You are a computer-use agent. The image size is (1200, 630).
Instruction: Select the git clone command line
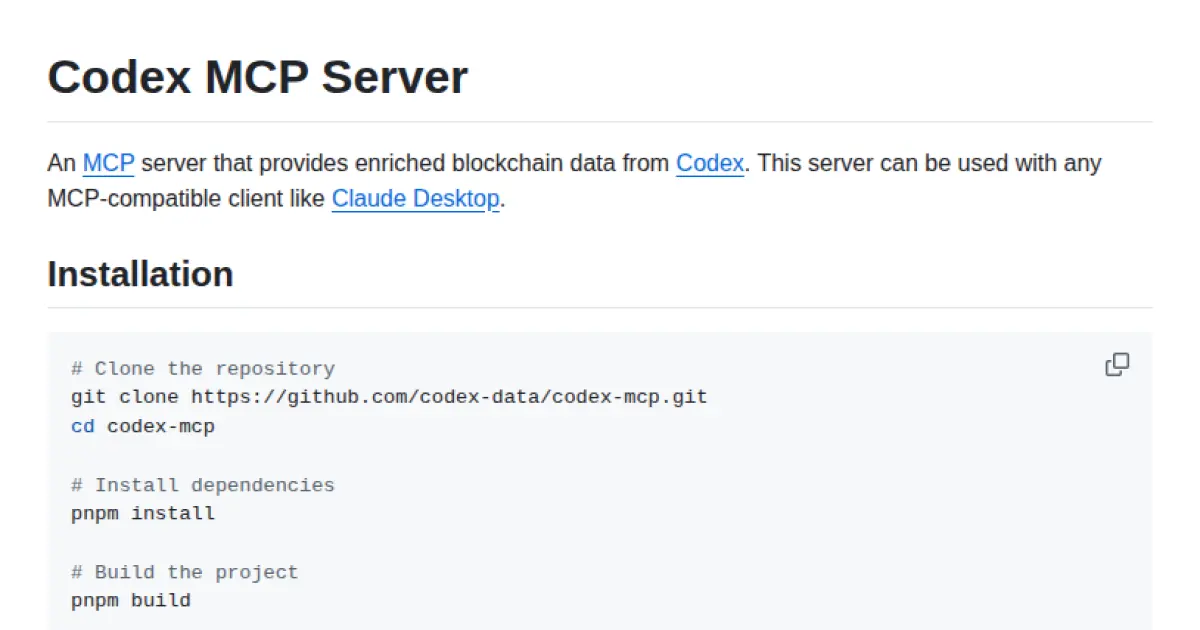coord(388,397)
